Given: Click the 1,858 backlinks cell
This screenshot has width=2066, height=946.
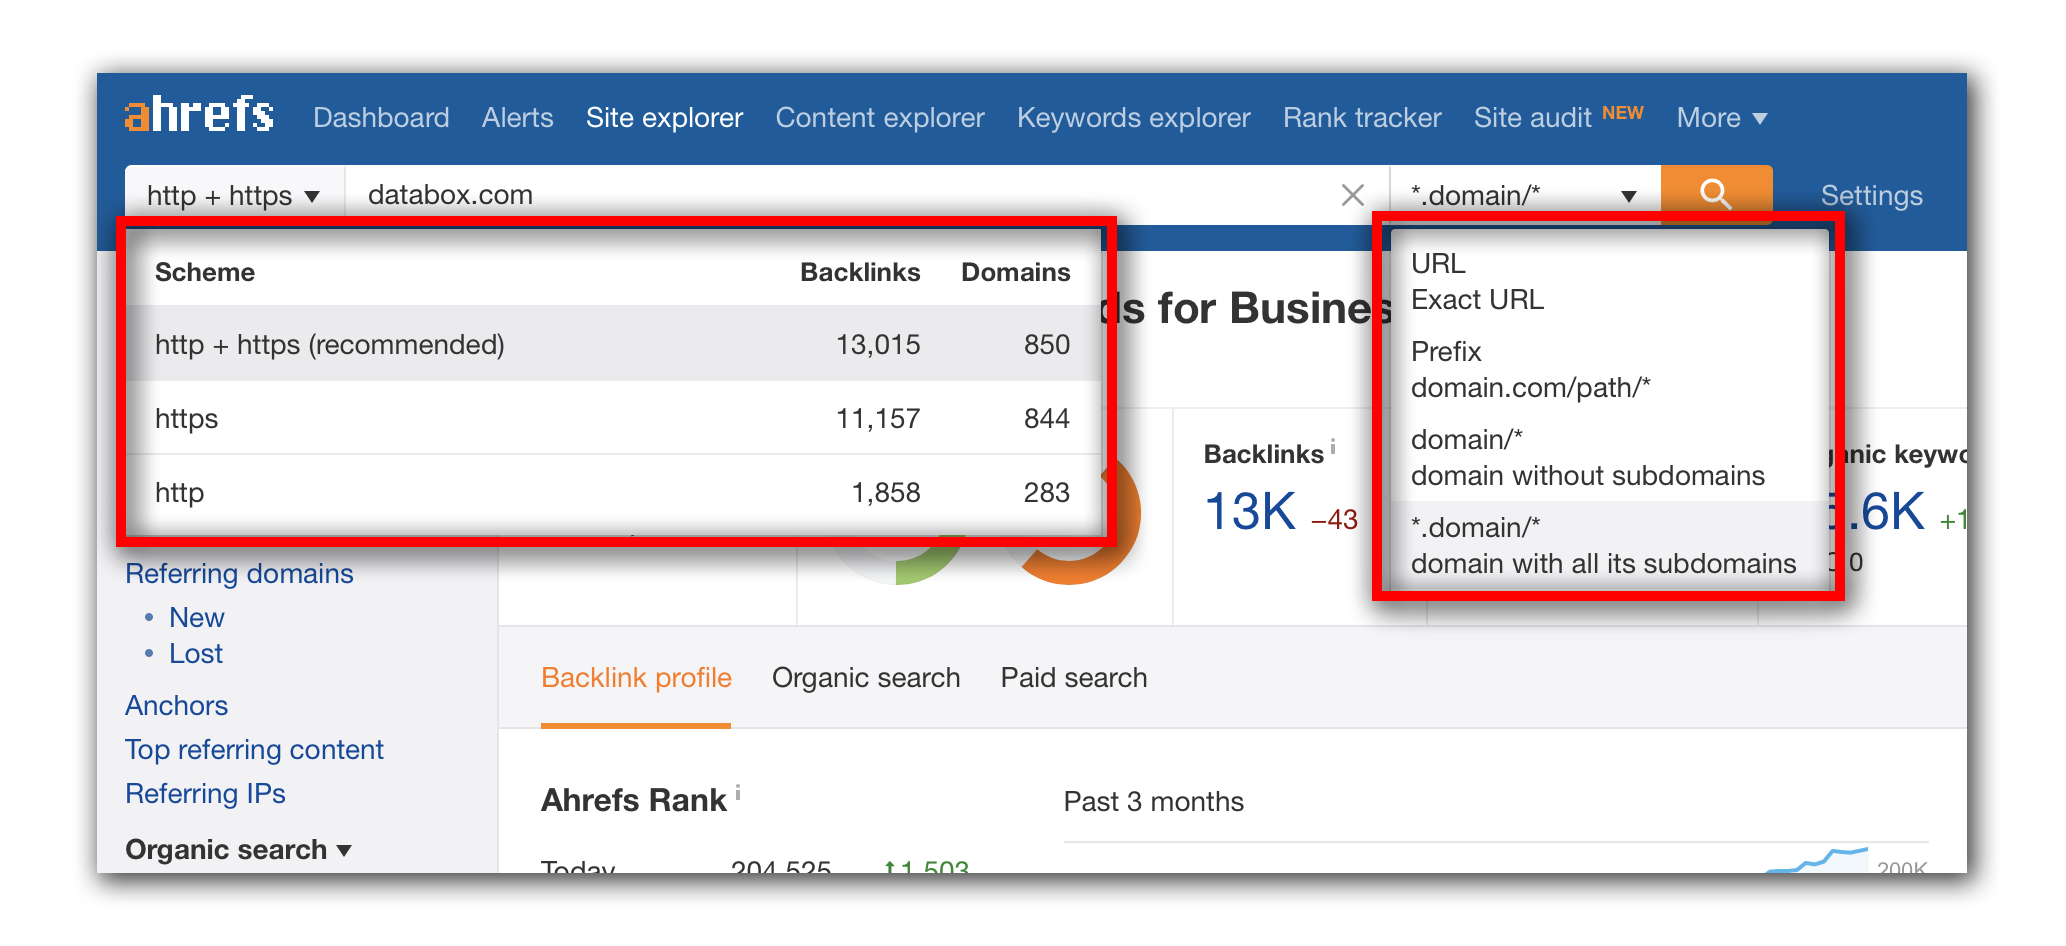Looking at the screenshot, I should [x=885, y=492].
